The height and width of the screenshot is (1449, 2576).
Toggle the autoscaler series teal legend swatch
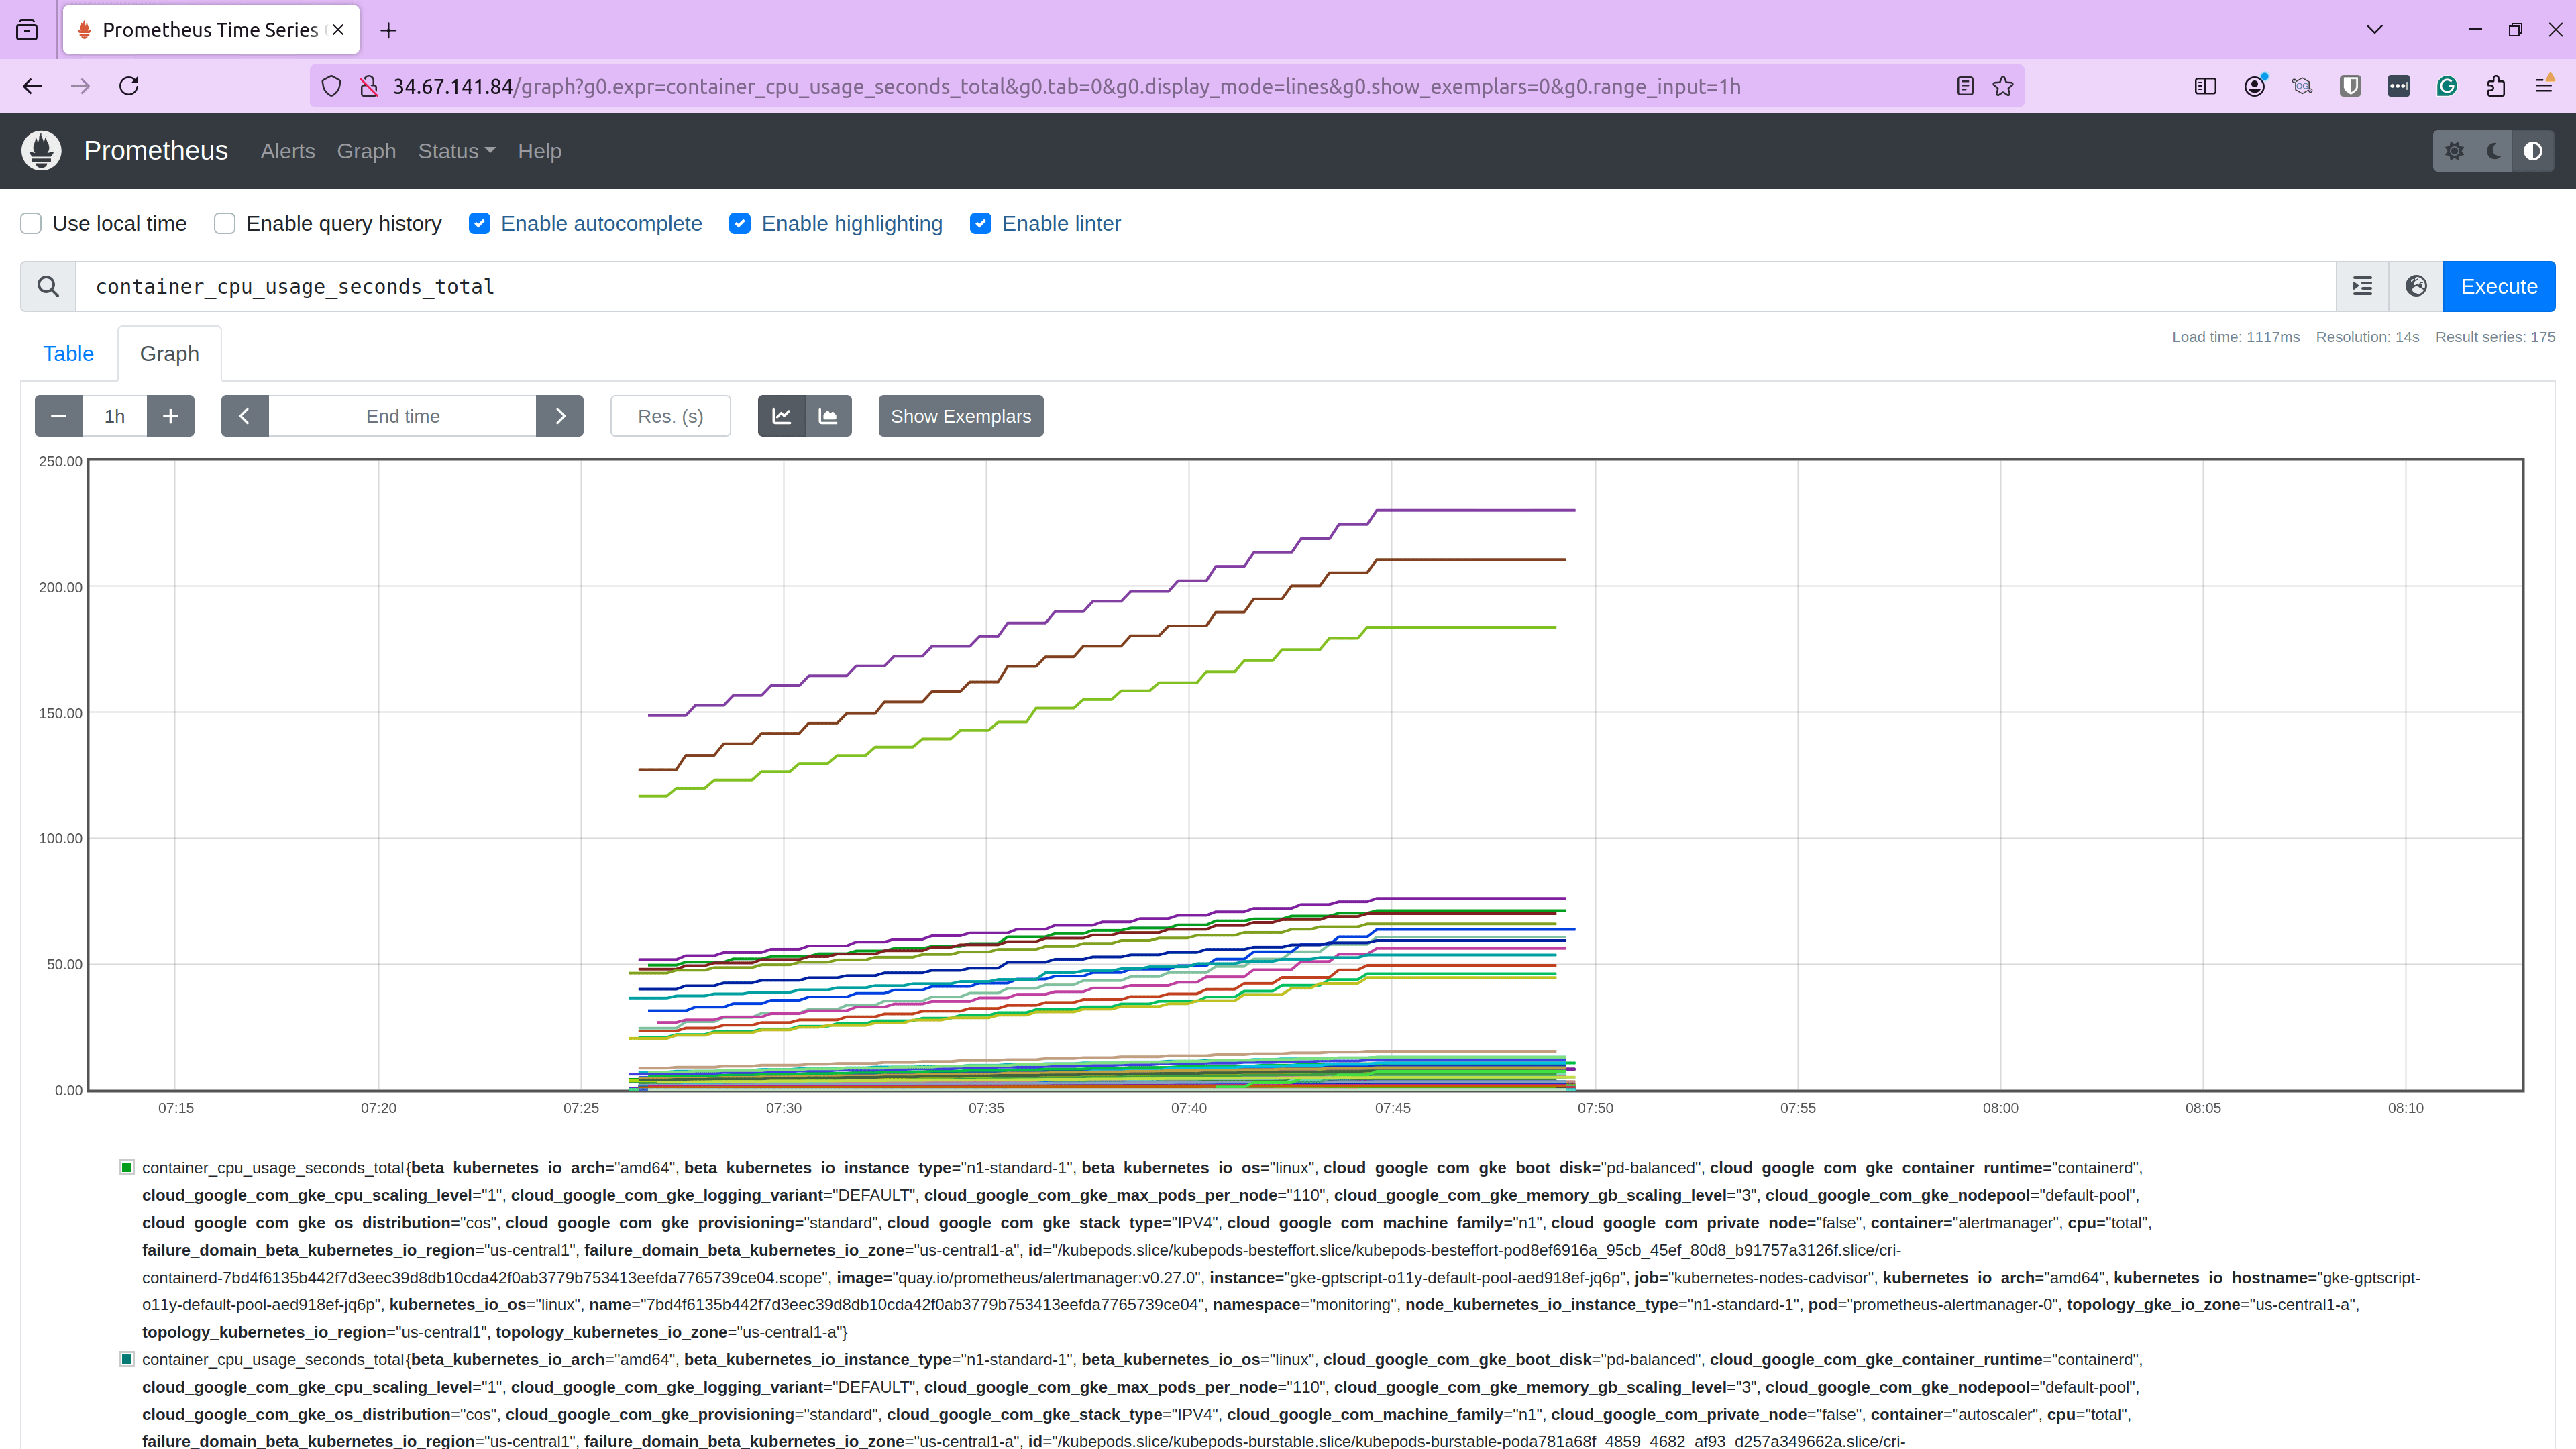(126, 1359)
